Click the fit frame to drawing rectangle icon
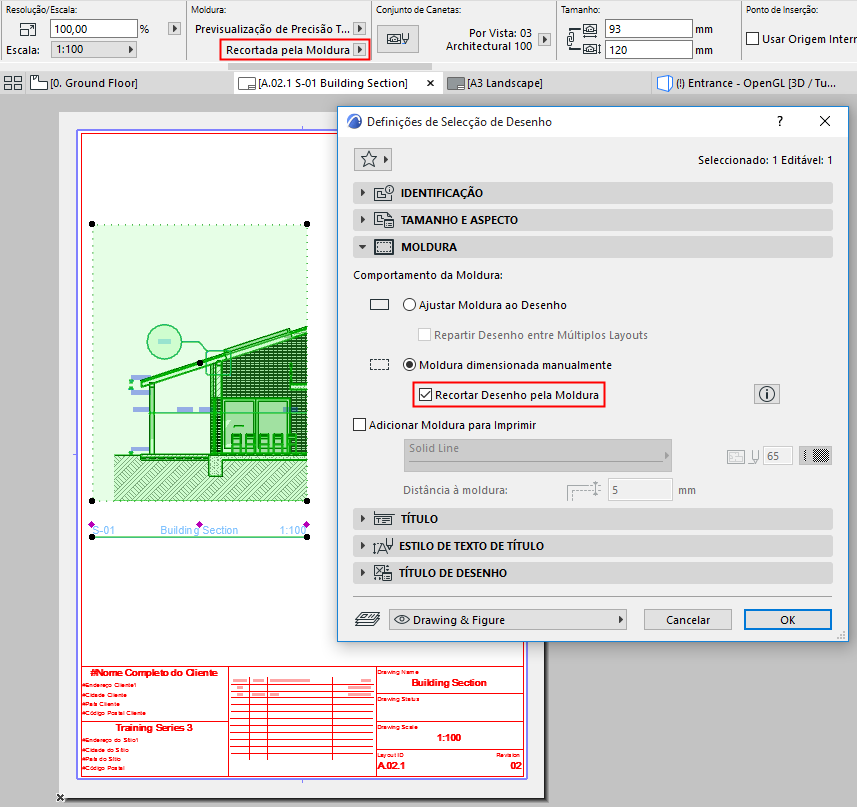857x807 pixels. point(379,305)
